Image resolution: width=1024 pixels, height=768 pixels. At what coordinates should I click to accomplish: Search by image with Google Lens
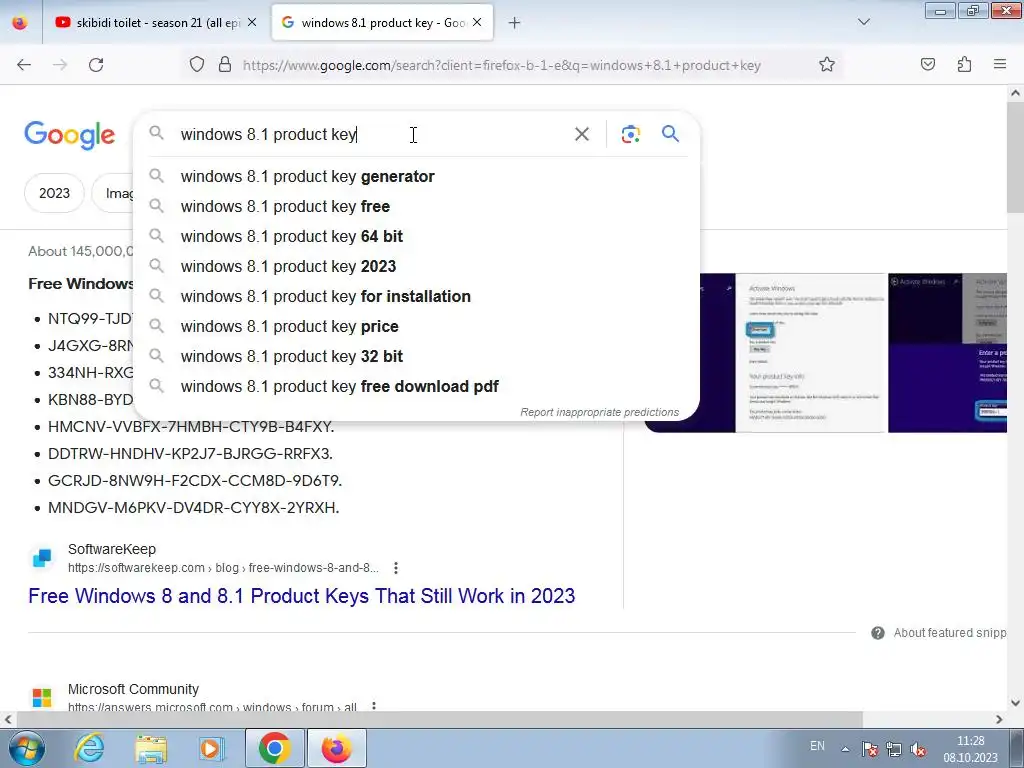click(631, 135)
